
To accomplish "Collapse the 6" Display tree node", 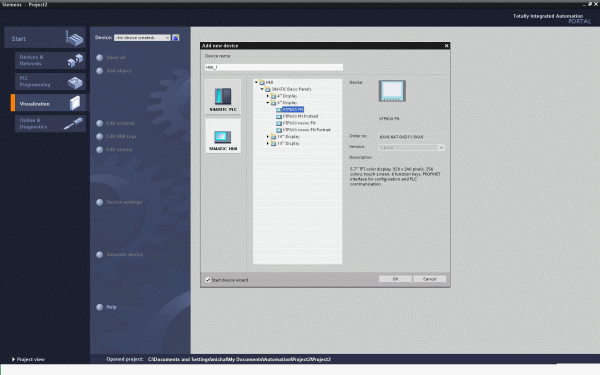I will [268, 103].
